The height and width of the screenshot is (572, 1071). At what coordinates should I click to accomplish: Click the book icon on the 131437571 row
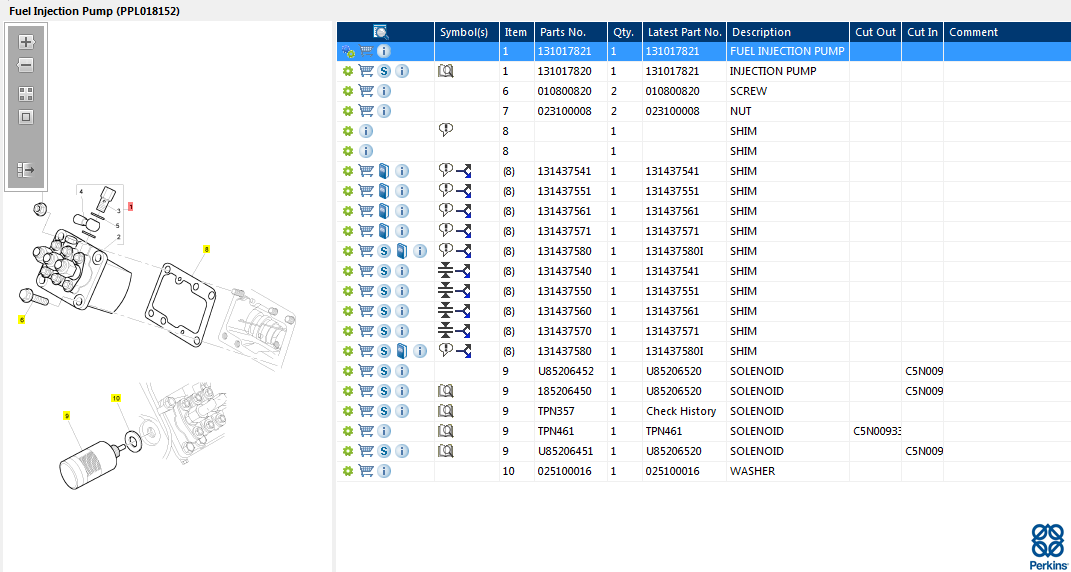pos(384,231)
